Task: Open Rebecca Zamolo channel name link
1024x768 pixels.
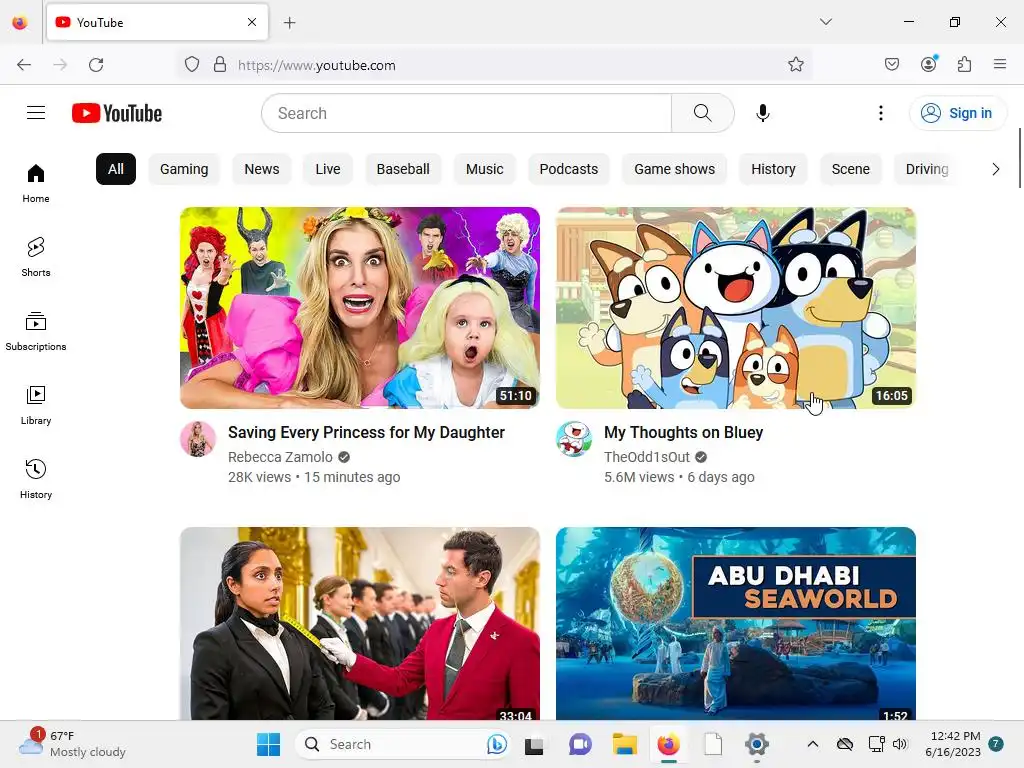Action: click(280, 457)
